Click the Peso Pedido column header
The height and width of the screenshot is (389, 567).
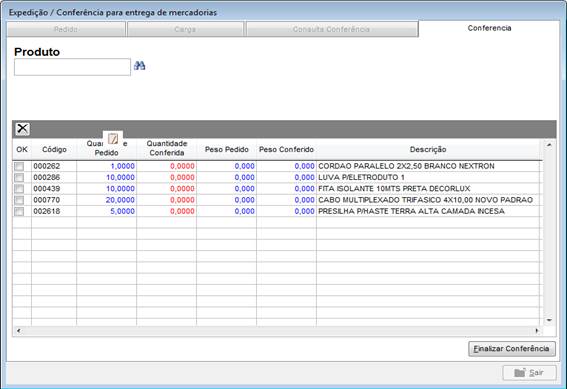(227, 149)
